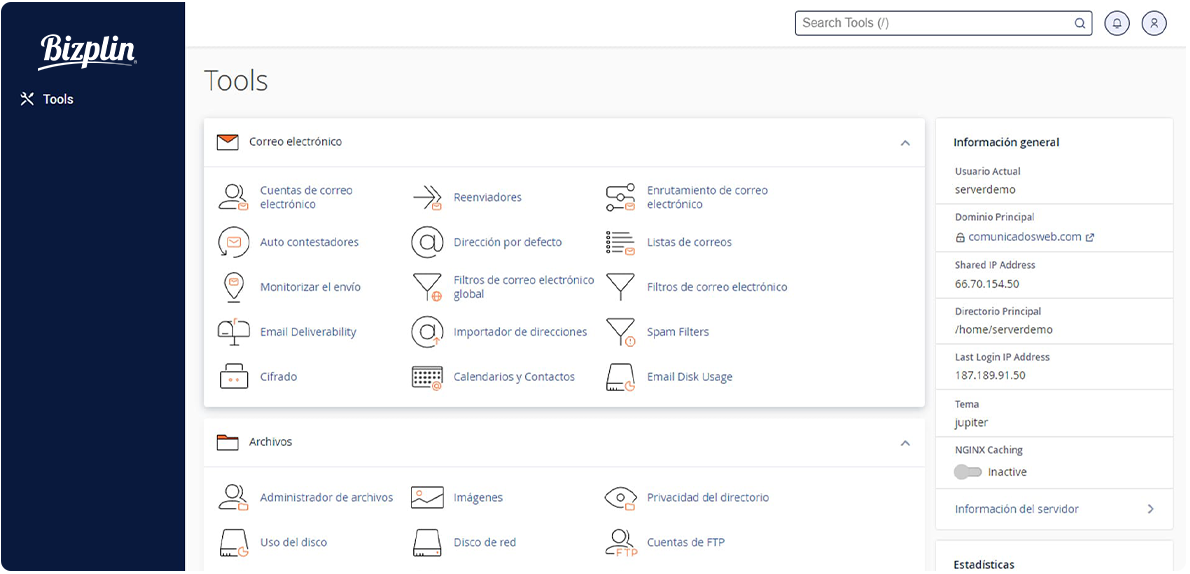Screen dimensions: 1190x574
Task: Click the search magnifier icon
Action: point(1079,24)
